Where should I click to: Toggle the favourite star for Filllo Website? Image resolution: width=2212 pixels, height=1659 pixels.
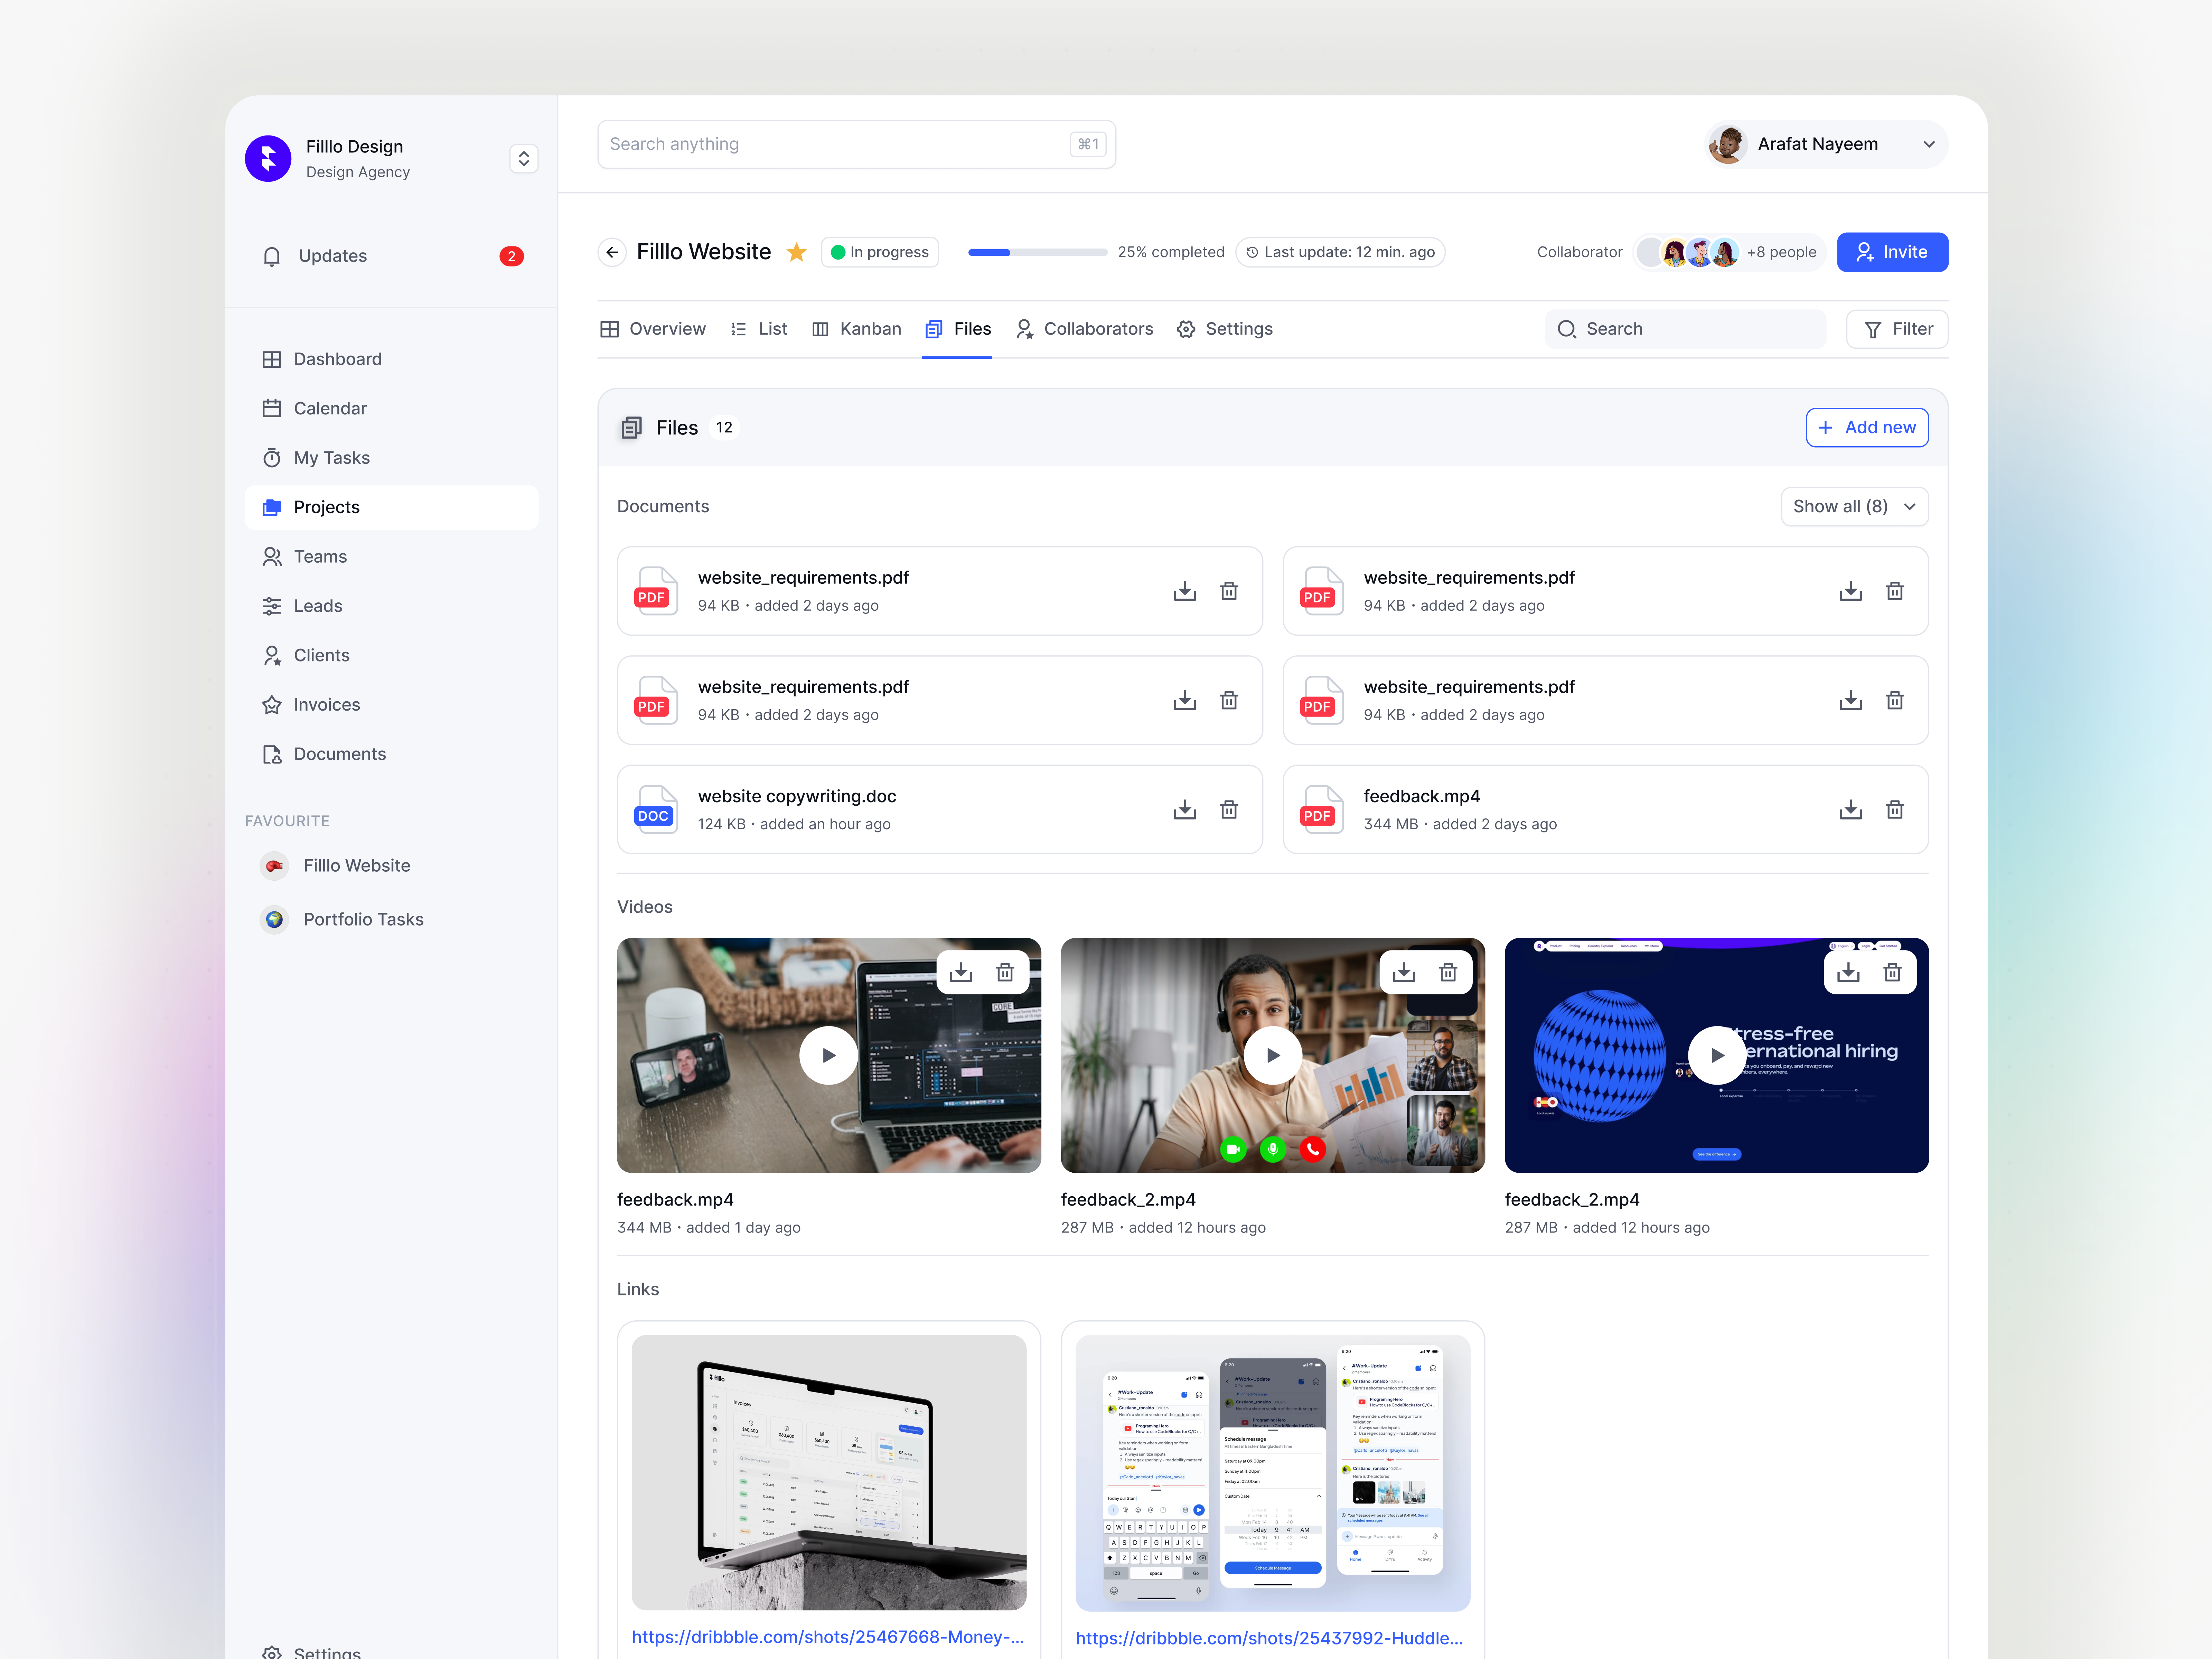796,252
